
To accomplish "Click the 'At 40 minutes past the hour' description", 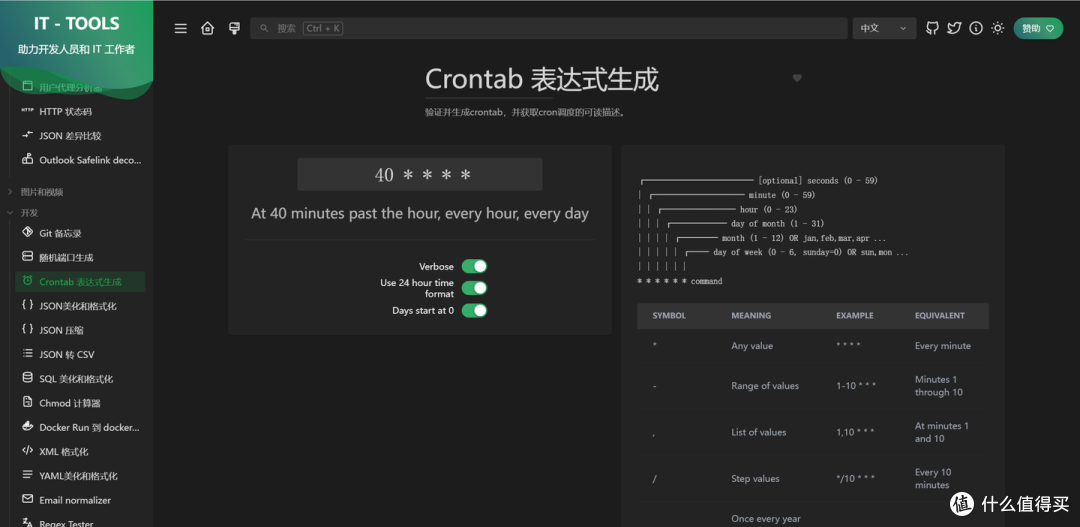I will pyautogui.click(x=419, y=214).
